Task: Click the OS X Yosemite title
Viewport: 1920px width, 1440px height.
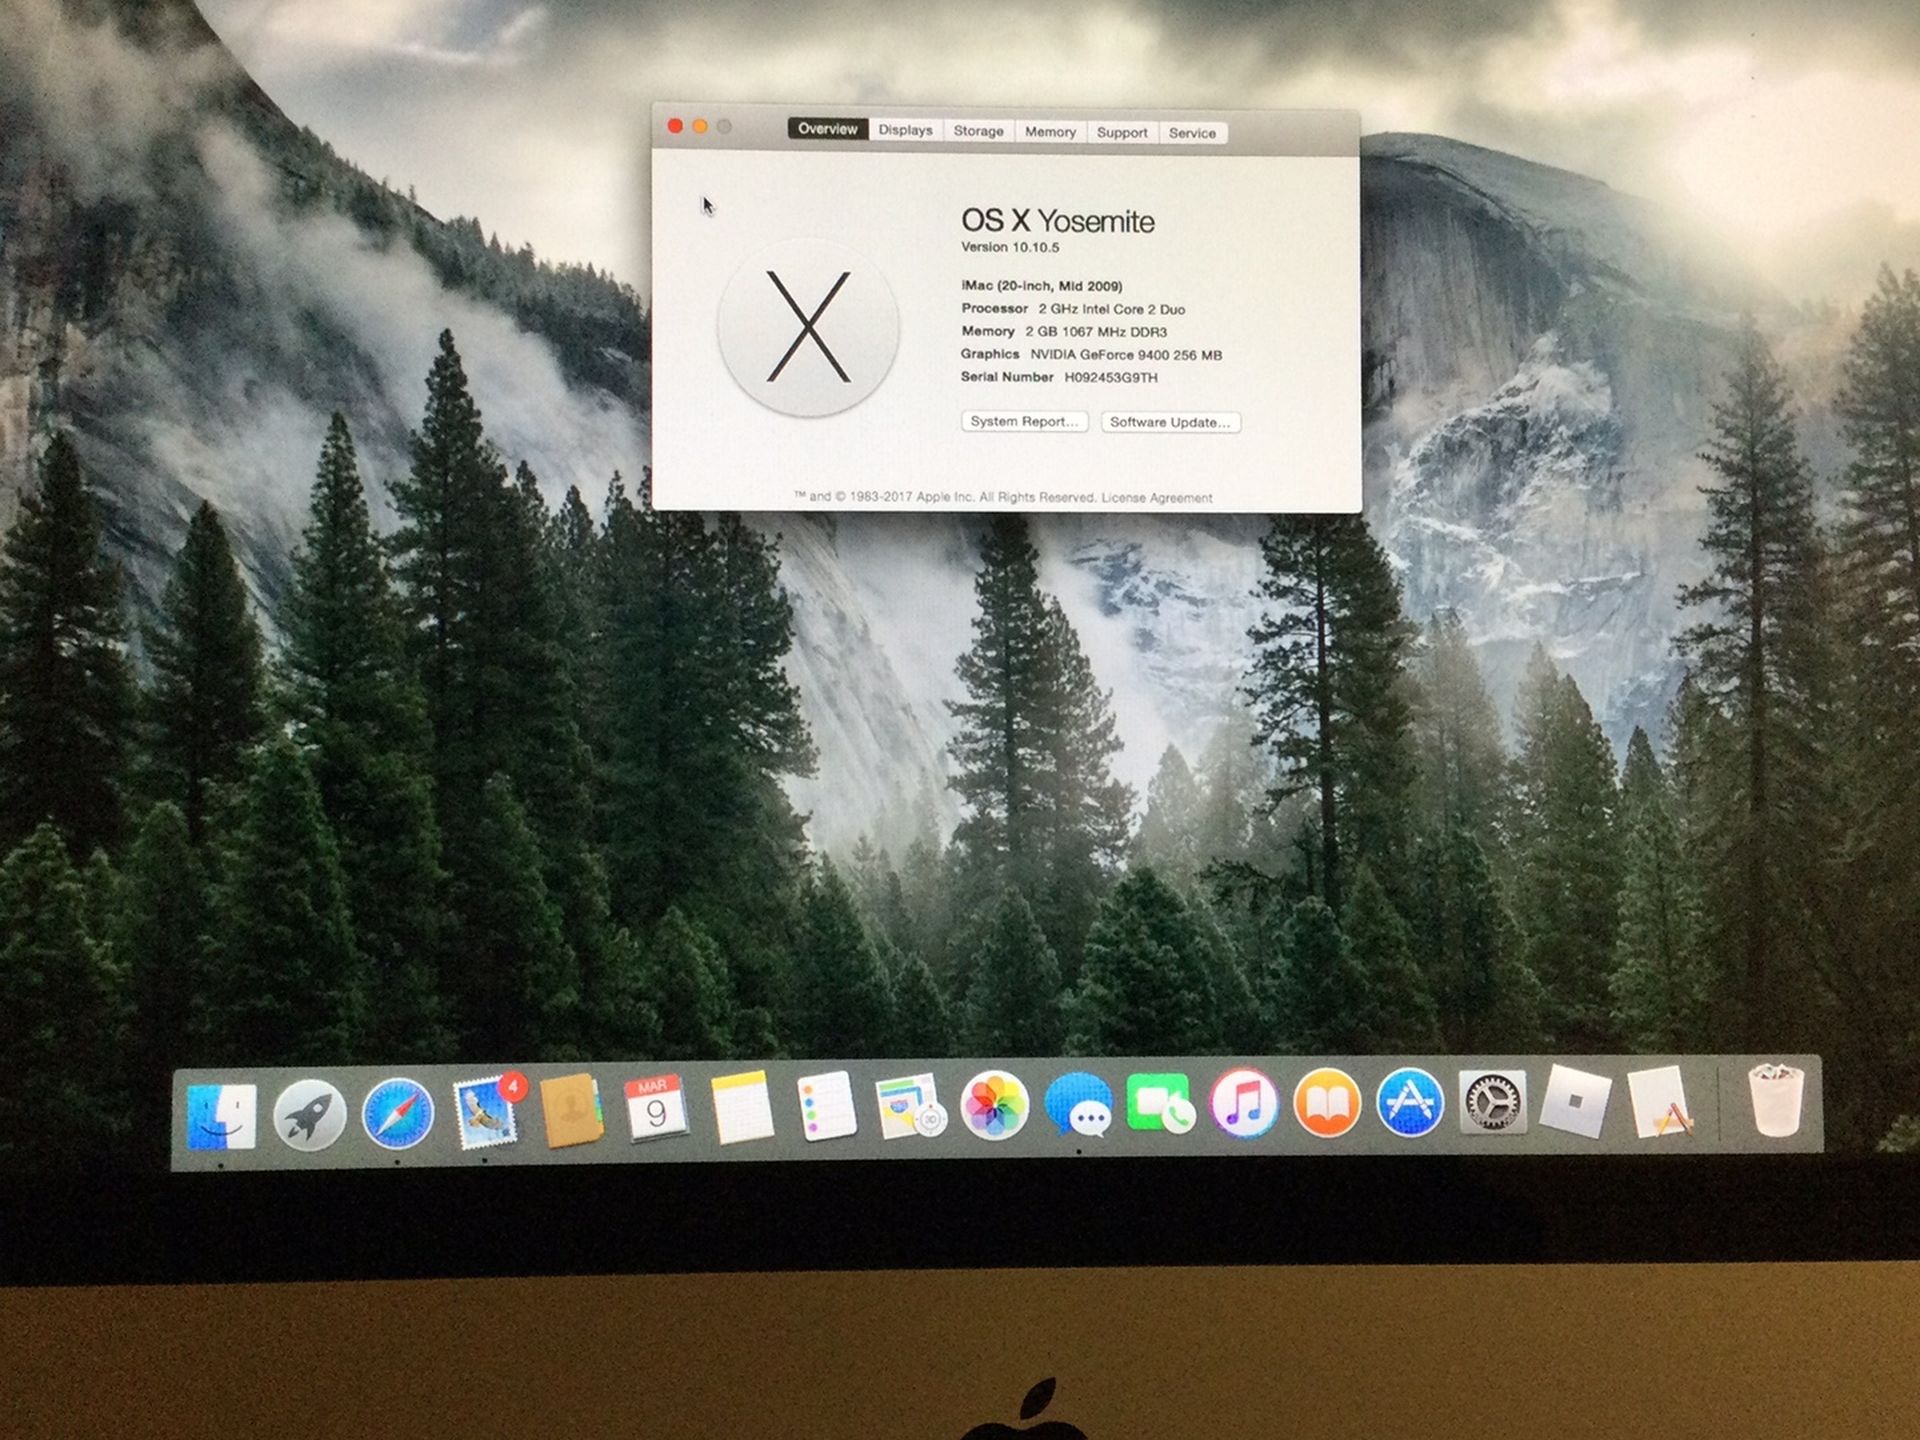Action: tap(1058, 221)
